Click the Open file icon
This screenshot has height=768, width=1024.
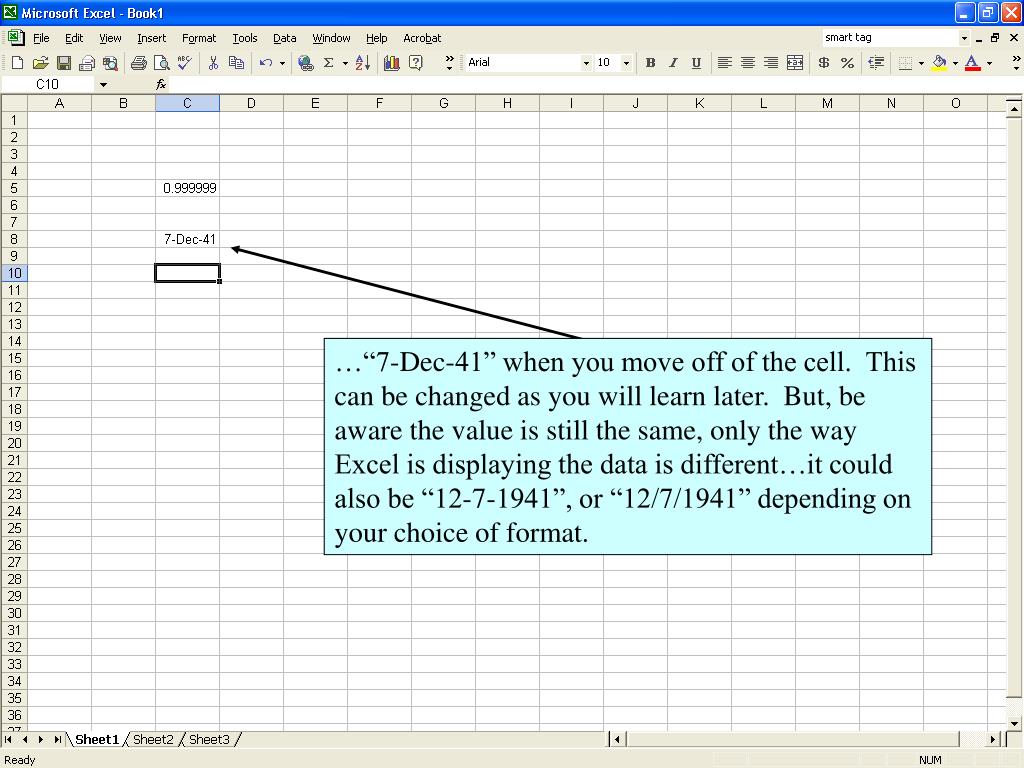(40, 63)
